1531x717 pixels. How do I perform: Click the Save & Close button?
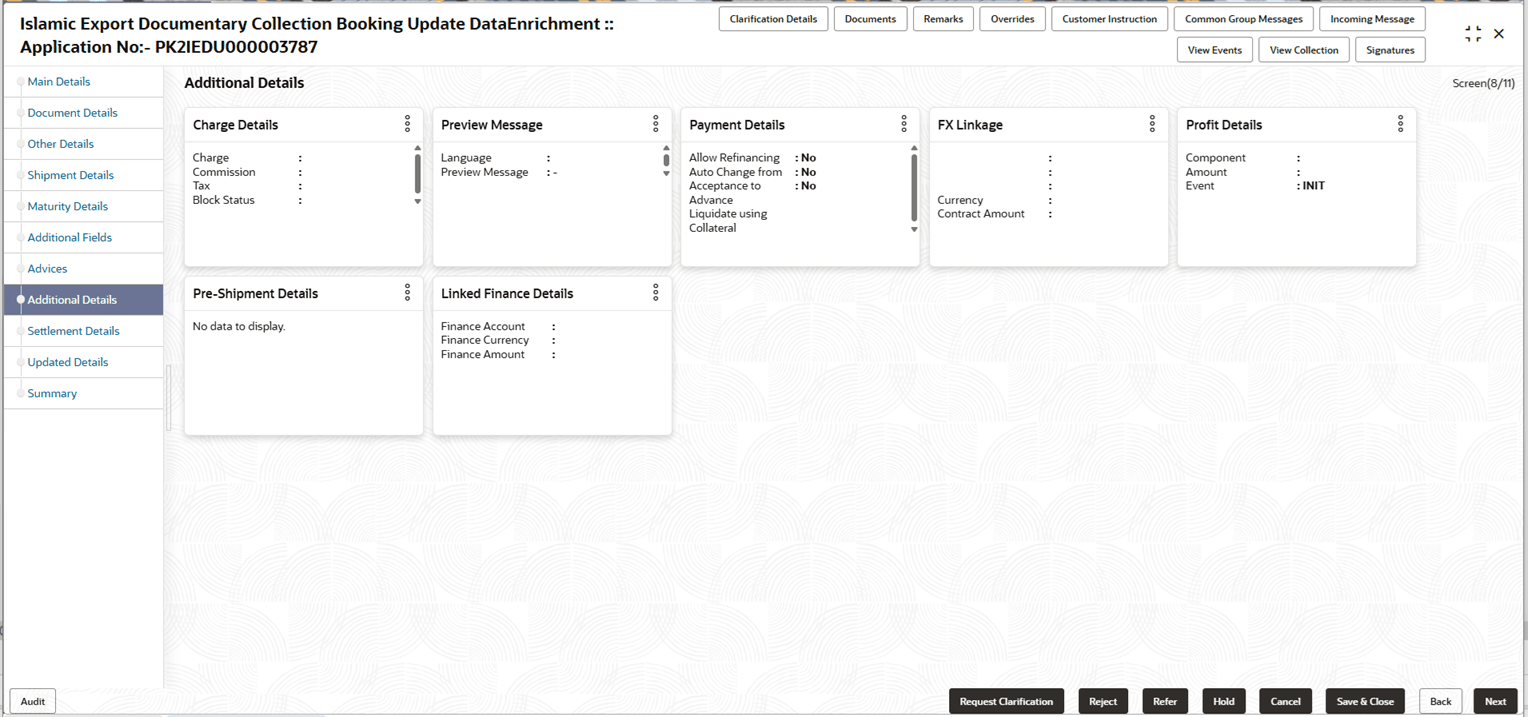coord(1364,701)
